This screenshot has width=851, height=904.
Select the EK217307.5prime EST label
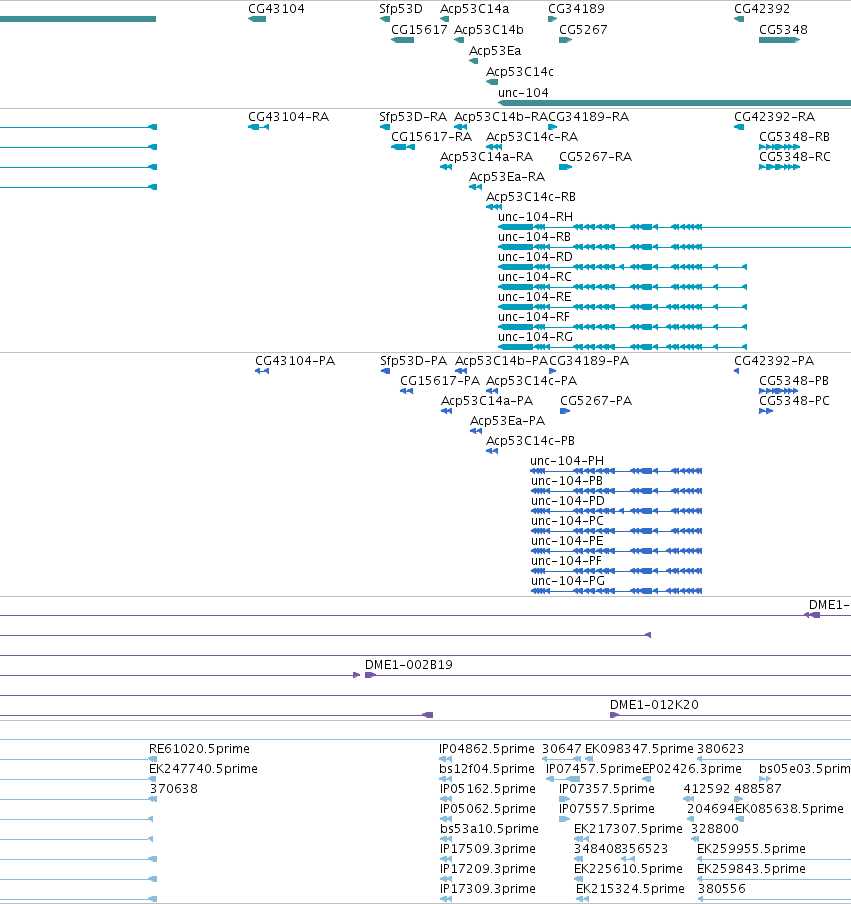coord(628,828)
